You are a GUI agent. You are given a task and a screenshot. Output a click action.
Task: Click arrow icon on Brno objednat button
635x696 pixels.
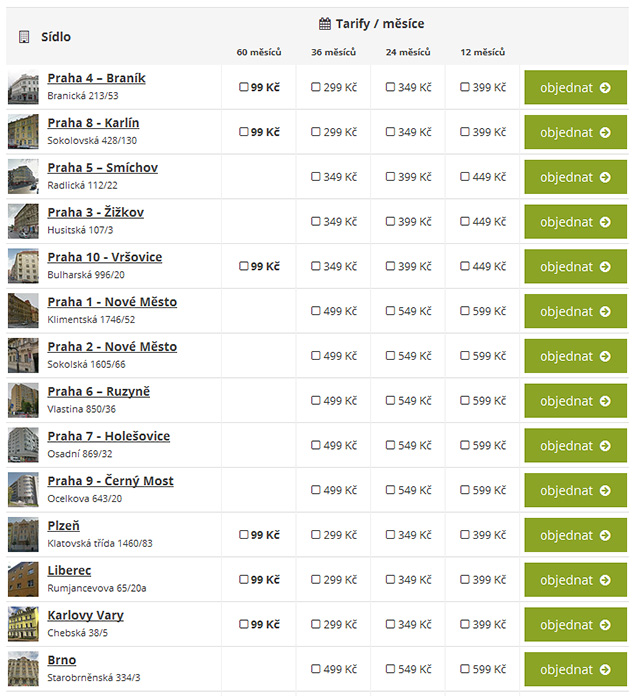click(605, 669)
